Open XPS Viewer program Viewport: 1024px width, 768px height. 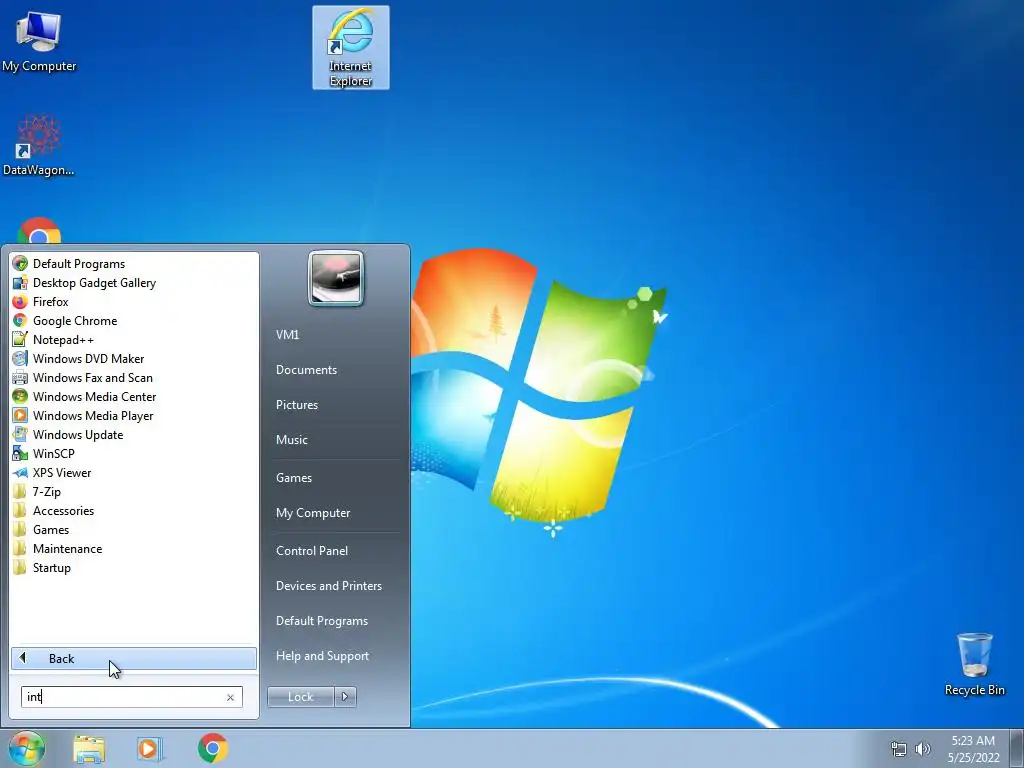click(134, 472)
